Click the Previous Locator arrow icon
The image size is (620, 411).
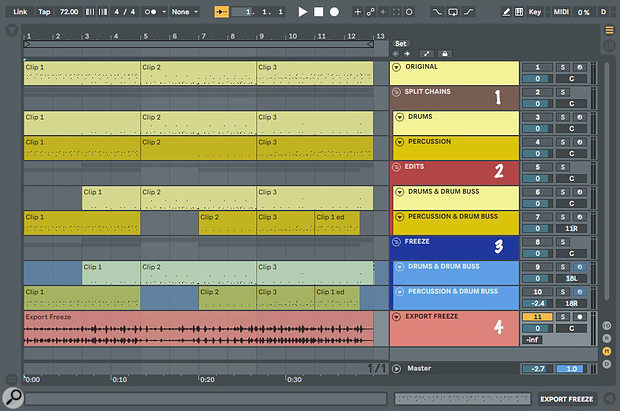pos(396,53)
